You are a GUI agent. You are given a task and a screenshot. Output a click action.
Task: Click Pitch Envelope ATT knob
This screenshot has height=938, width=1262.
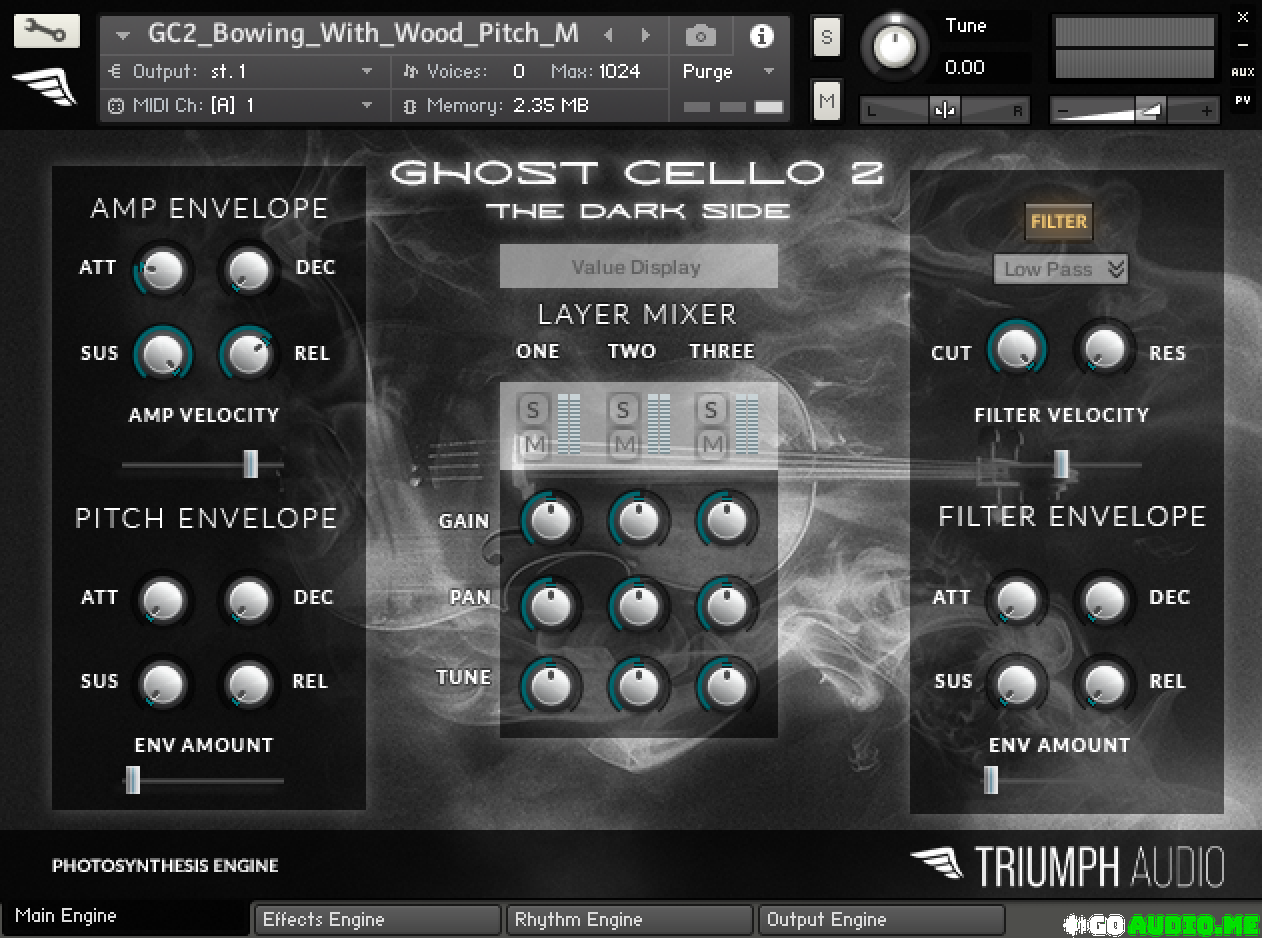click(162, 599)
